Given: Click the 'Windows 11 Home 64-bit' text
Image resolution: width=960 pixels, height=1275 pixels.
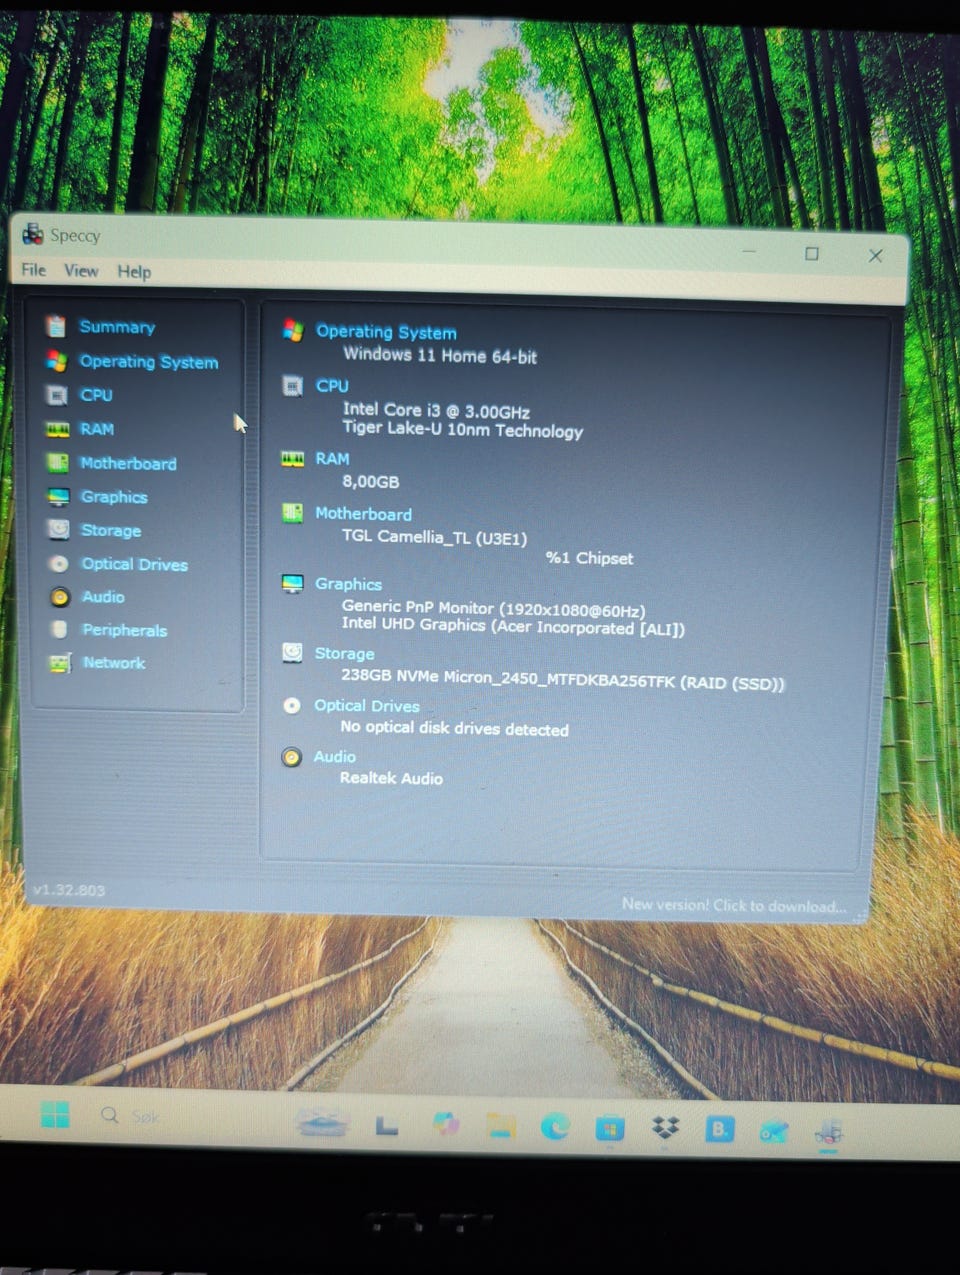Looking at the screenshot, I should point(440,355).
